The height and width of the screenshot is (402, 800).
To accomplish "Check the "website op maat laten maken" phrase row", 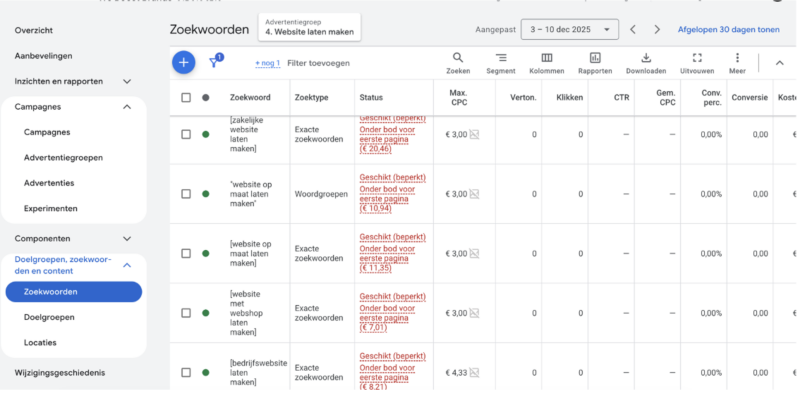I will coord(186,194).
